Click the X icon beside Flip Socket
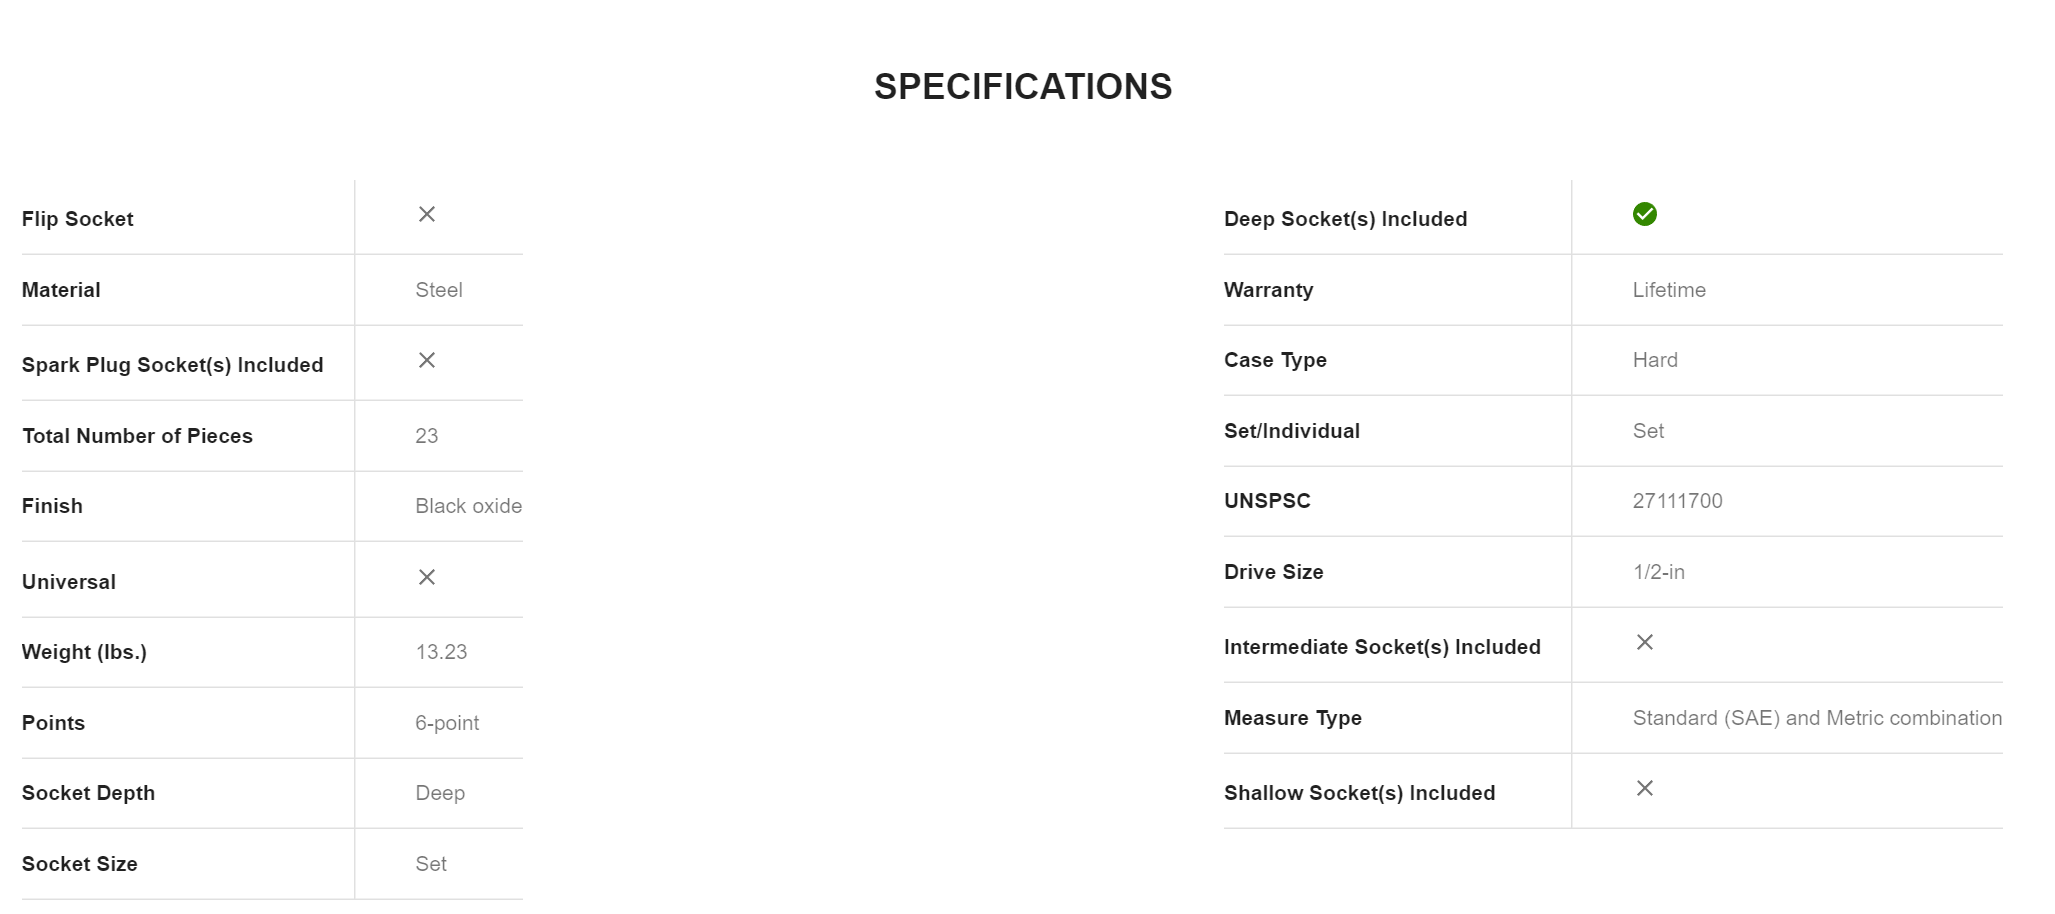The image size is (2055, 914). click(x=427, y=215)
